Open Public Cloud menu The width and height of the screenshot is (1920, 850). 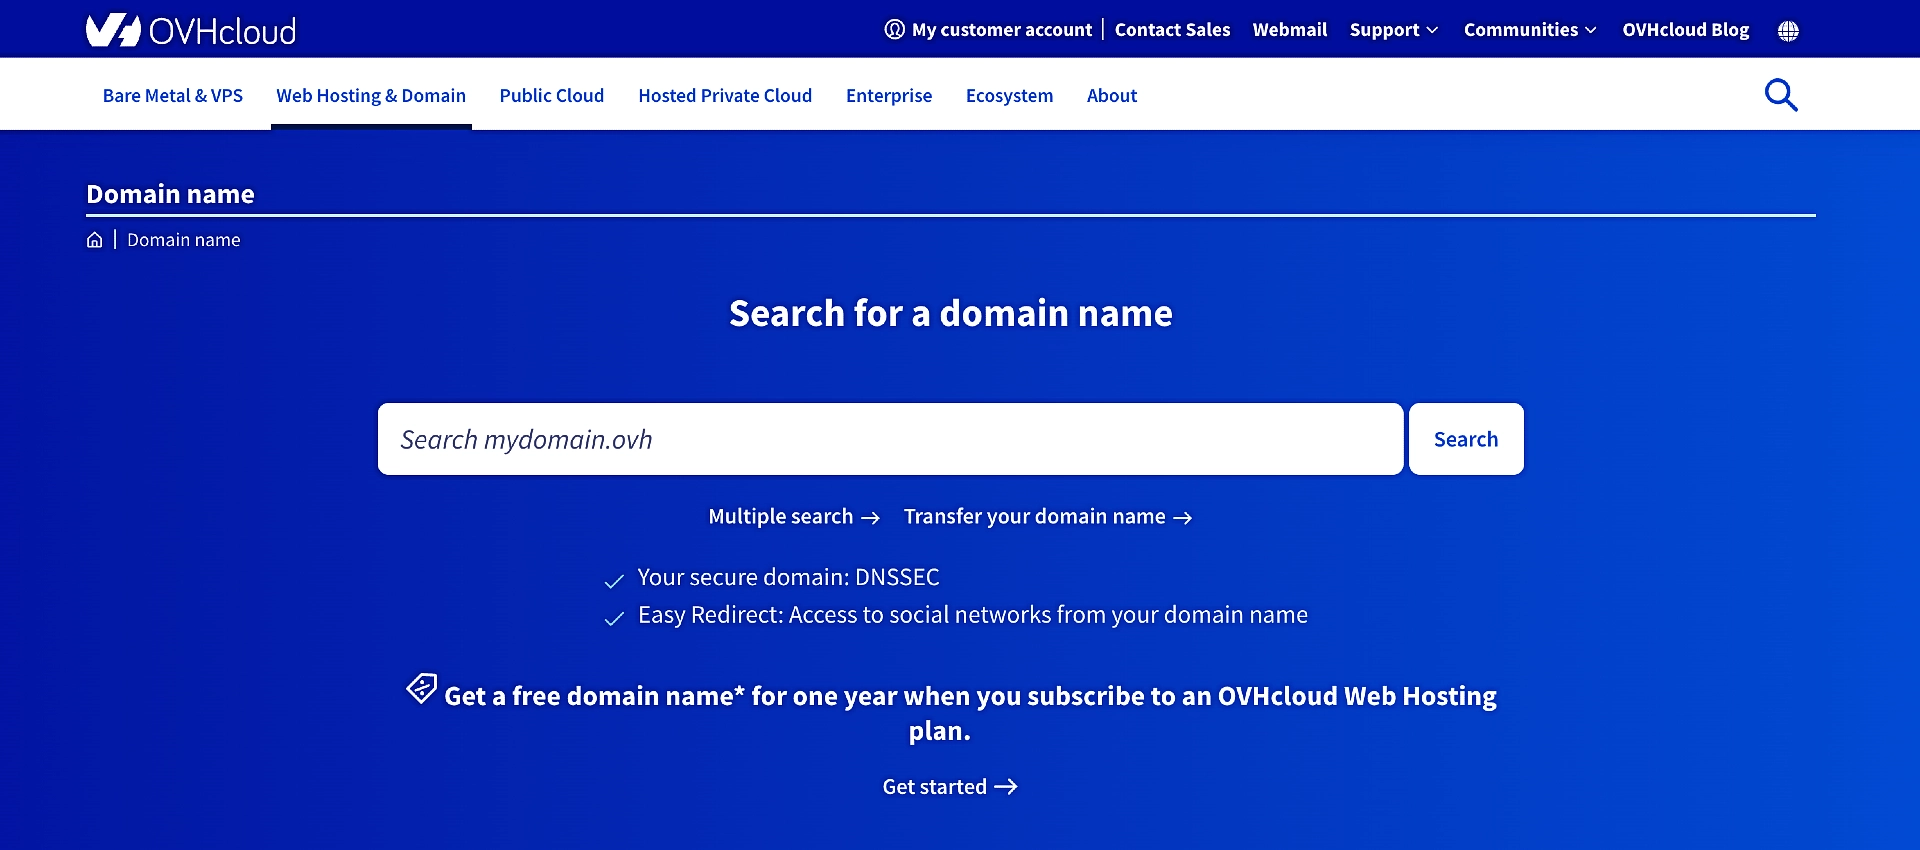tap(552, 96)
